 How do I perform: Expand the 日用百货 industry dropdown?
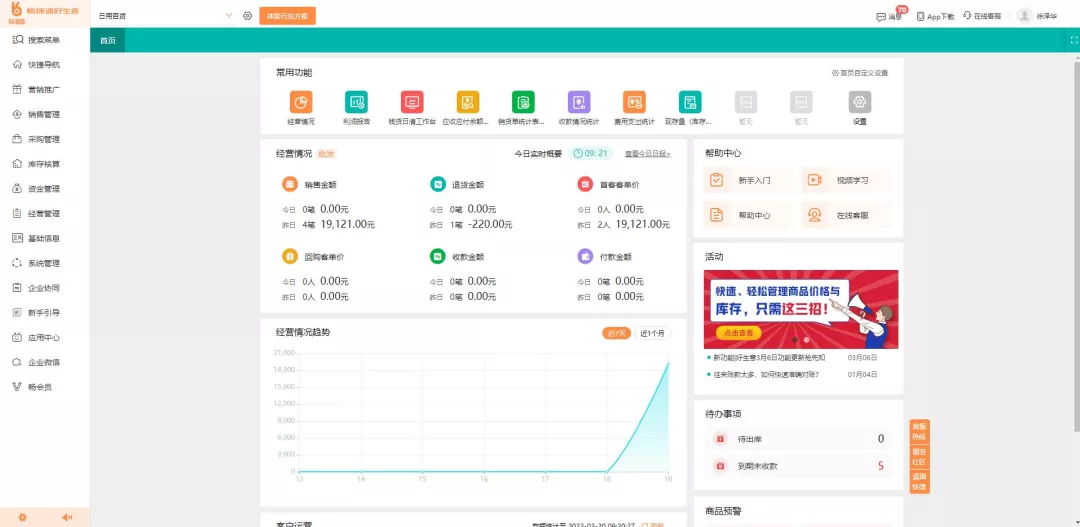coord(165,15)
